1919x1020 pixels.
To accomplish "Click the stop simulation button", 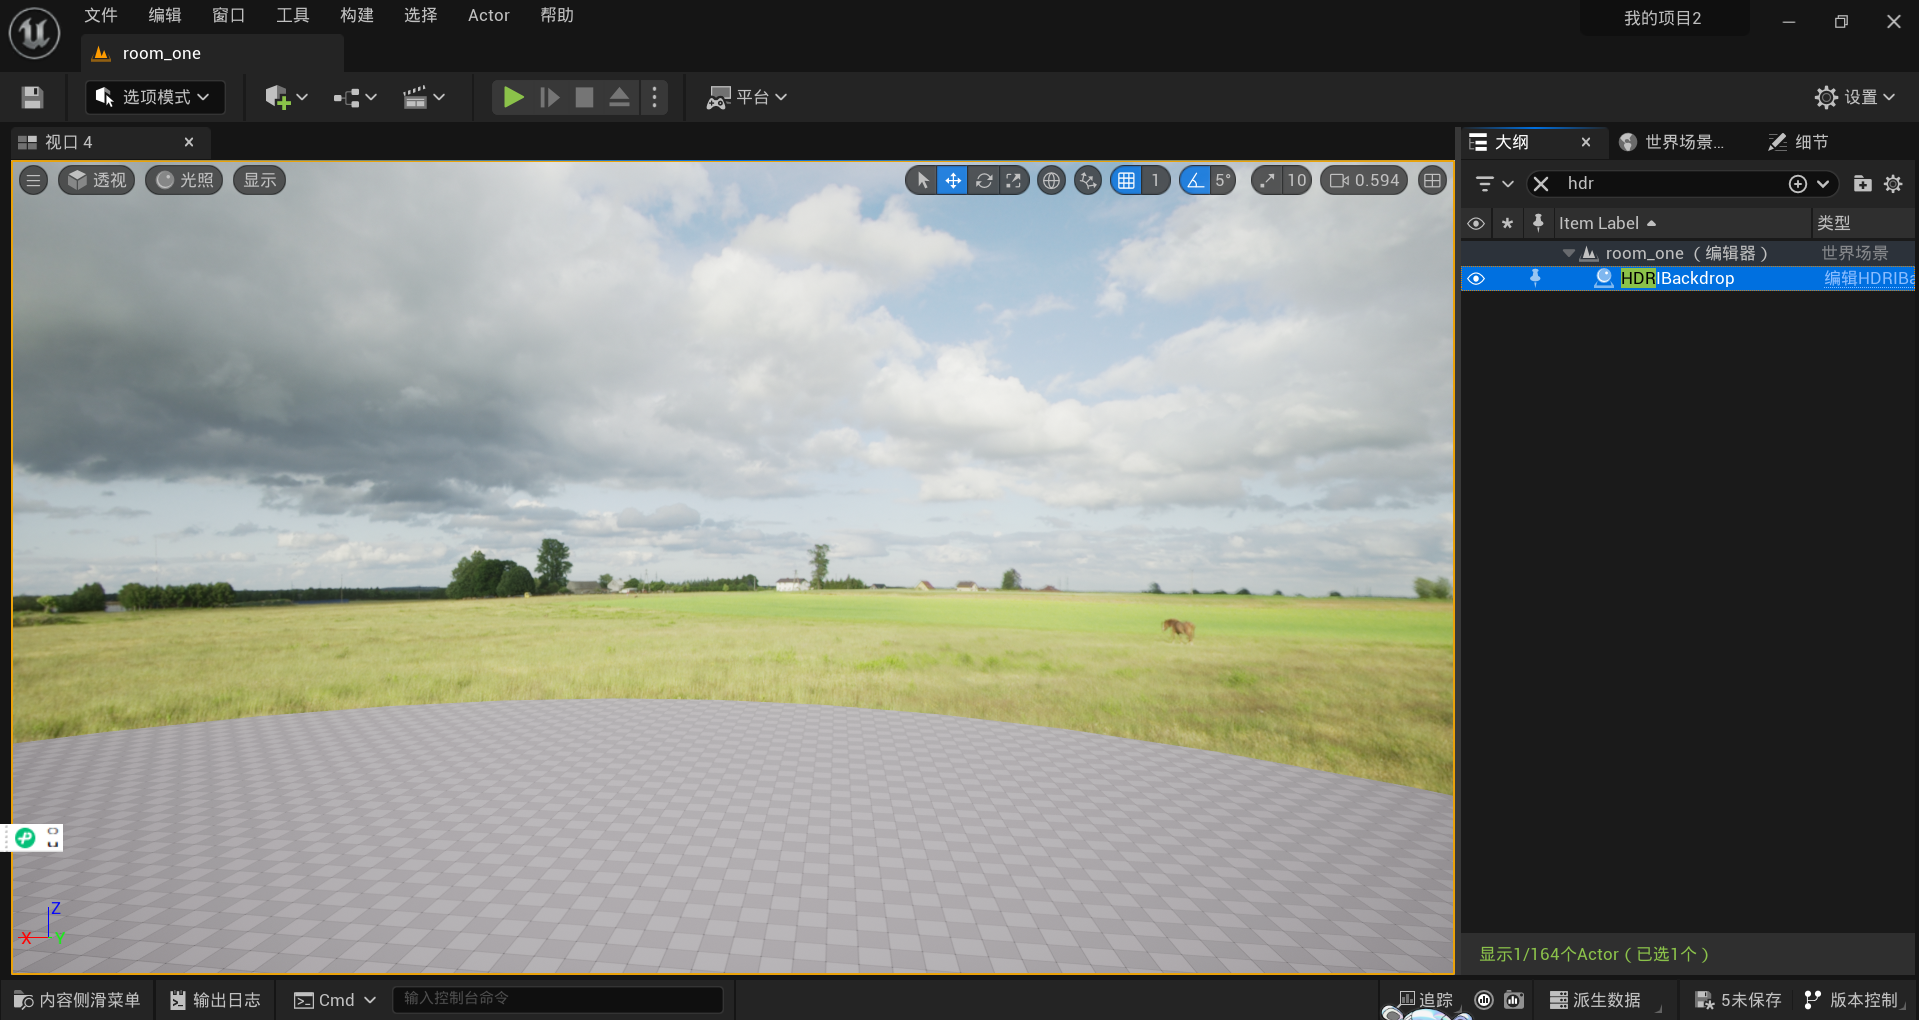I will tap(584, 97).
